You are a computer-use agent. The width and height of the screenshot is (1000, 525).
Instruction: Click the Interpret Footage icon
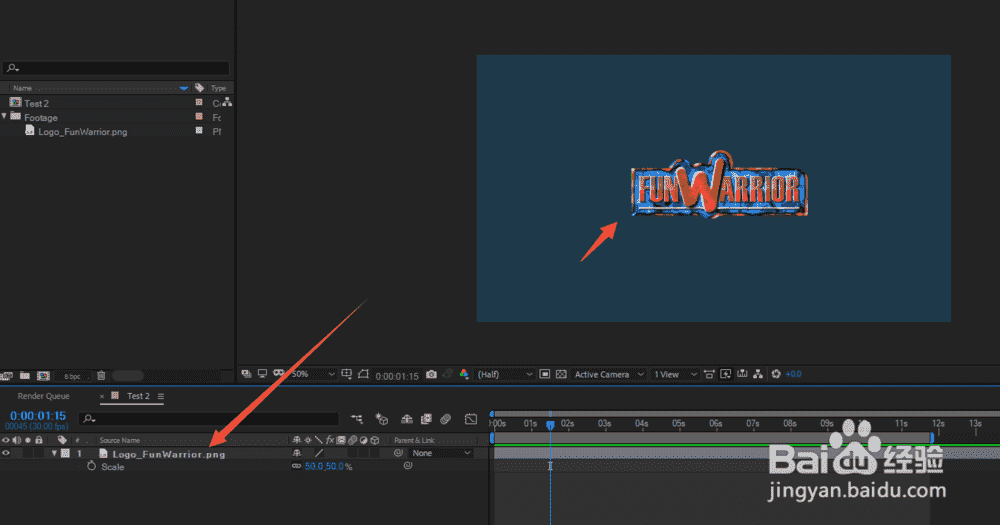pyautogui.click(x=6, y=376)
